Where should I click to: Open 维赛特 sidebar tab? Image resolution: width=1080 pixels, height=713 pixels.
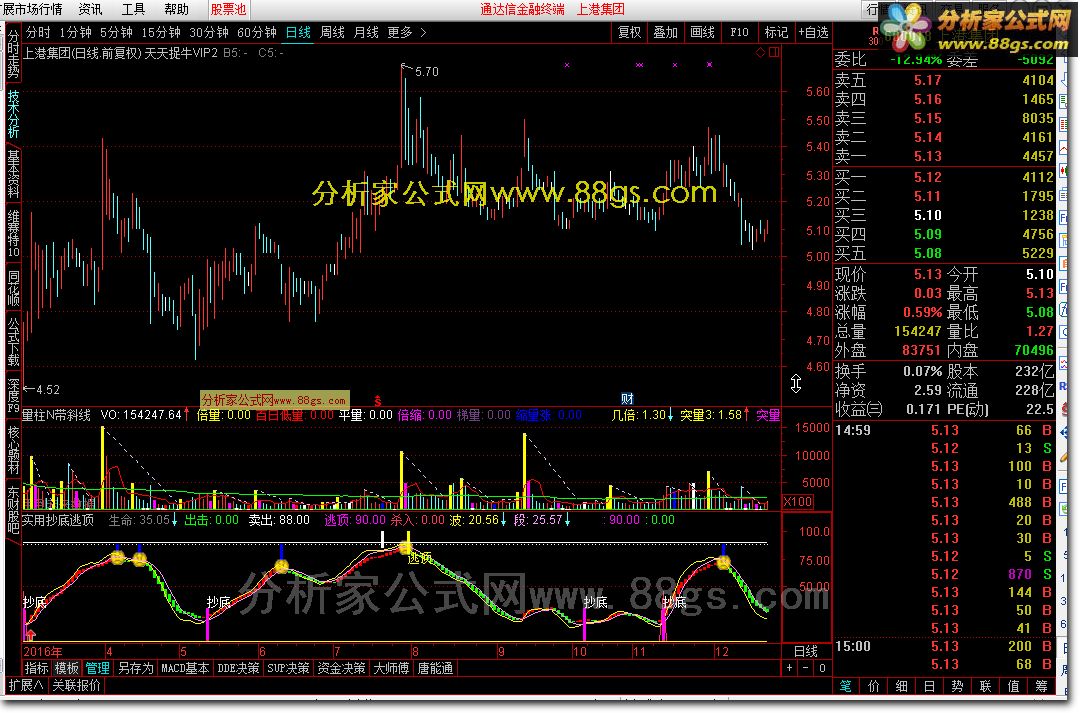[13, 234]
